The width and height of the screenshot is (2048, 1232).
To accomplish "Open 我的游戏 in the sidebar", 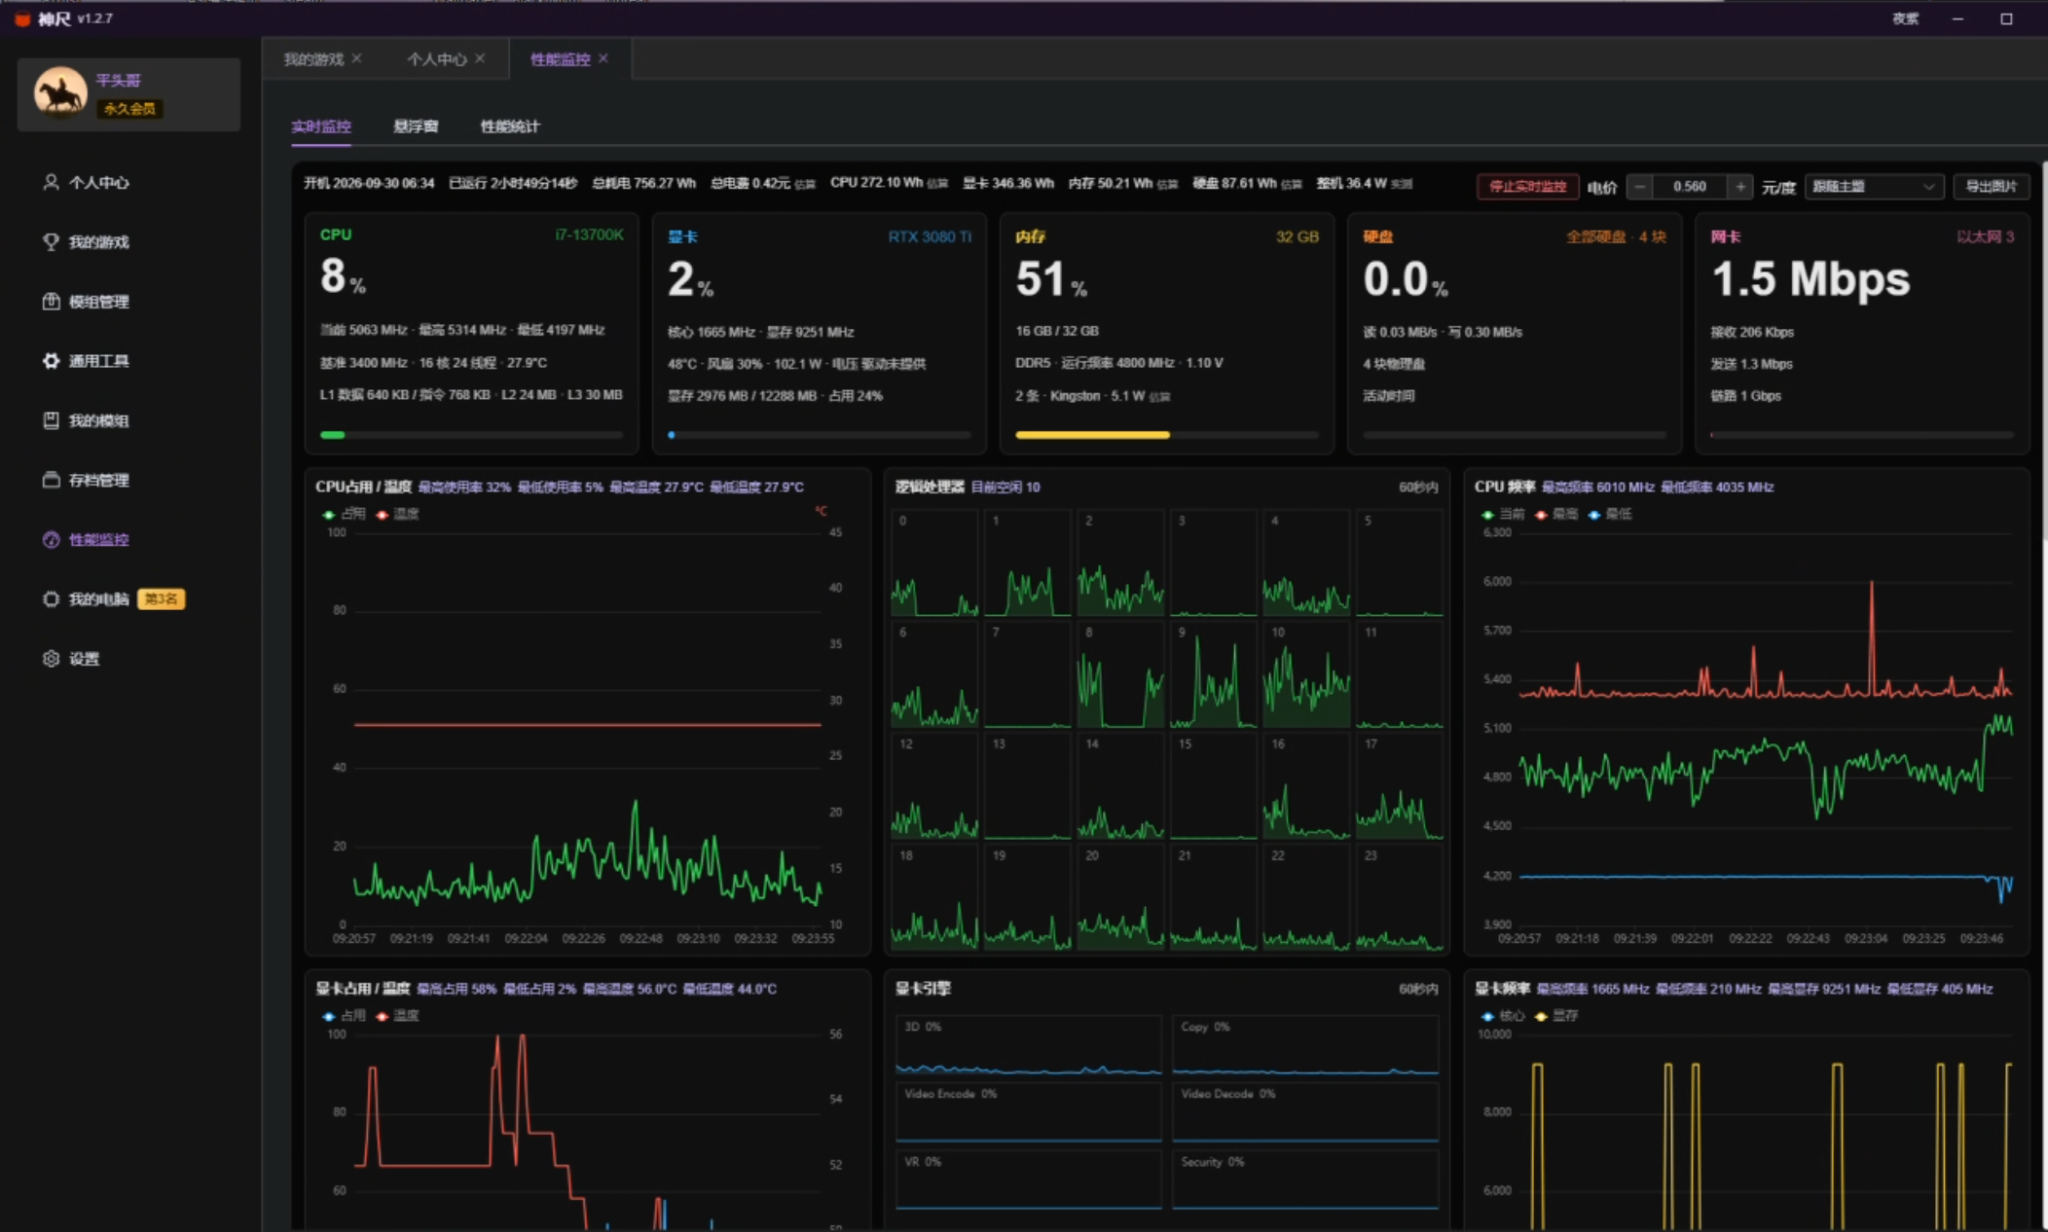I will click(86, 242).
